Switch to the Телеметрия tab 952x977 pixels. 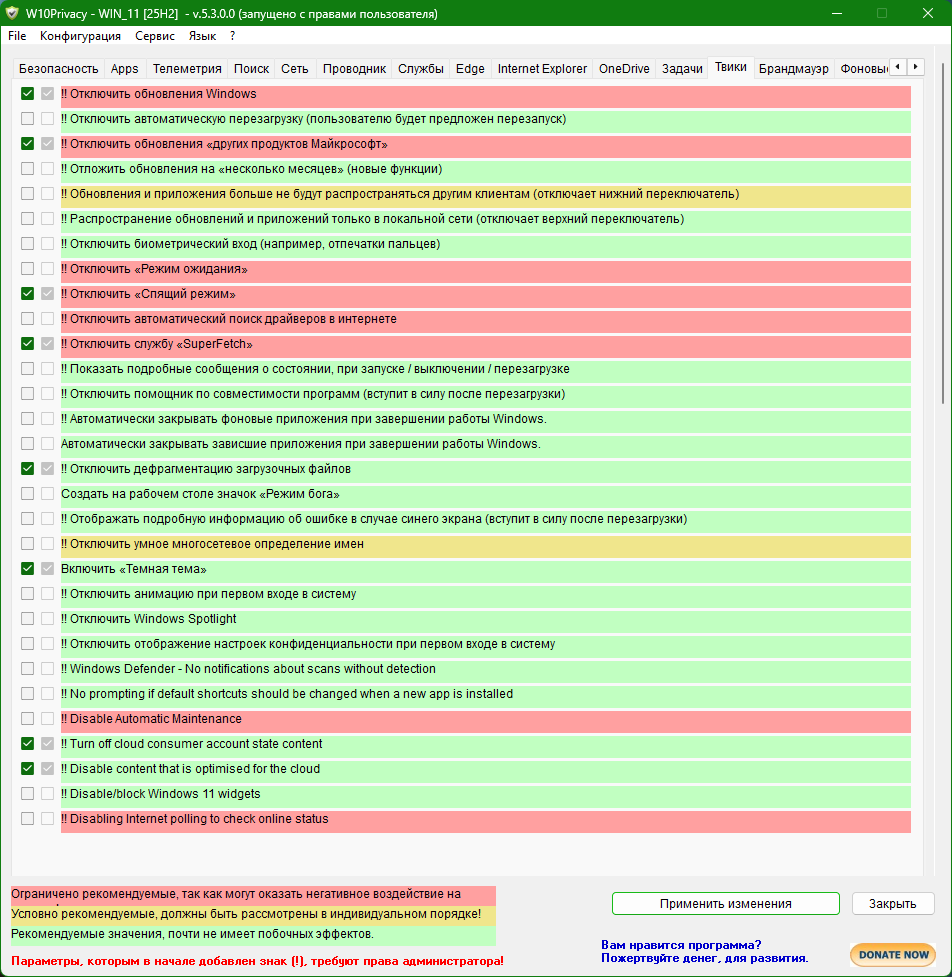[x=187, y=69]
